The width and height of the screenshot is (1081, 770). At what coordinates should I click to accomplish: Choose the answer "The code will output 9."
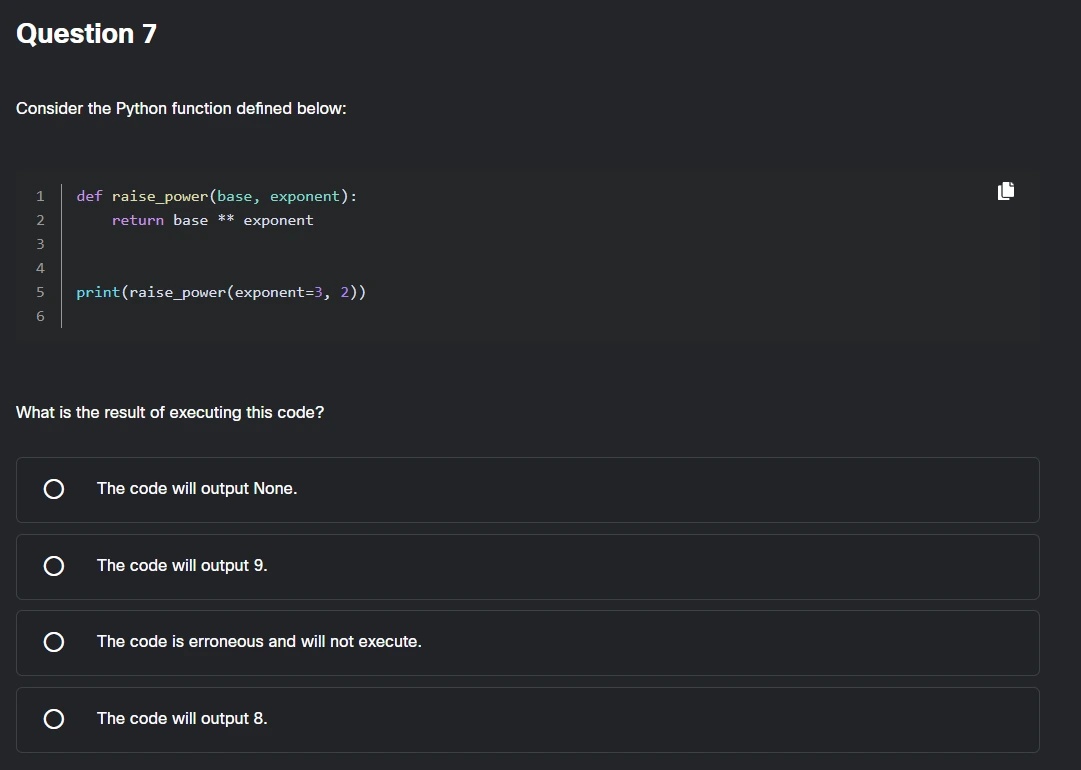click(182, 565)
